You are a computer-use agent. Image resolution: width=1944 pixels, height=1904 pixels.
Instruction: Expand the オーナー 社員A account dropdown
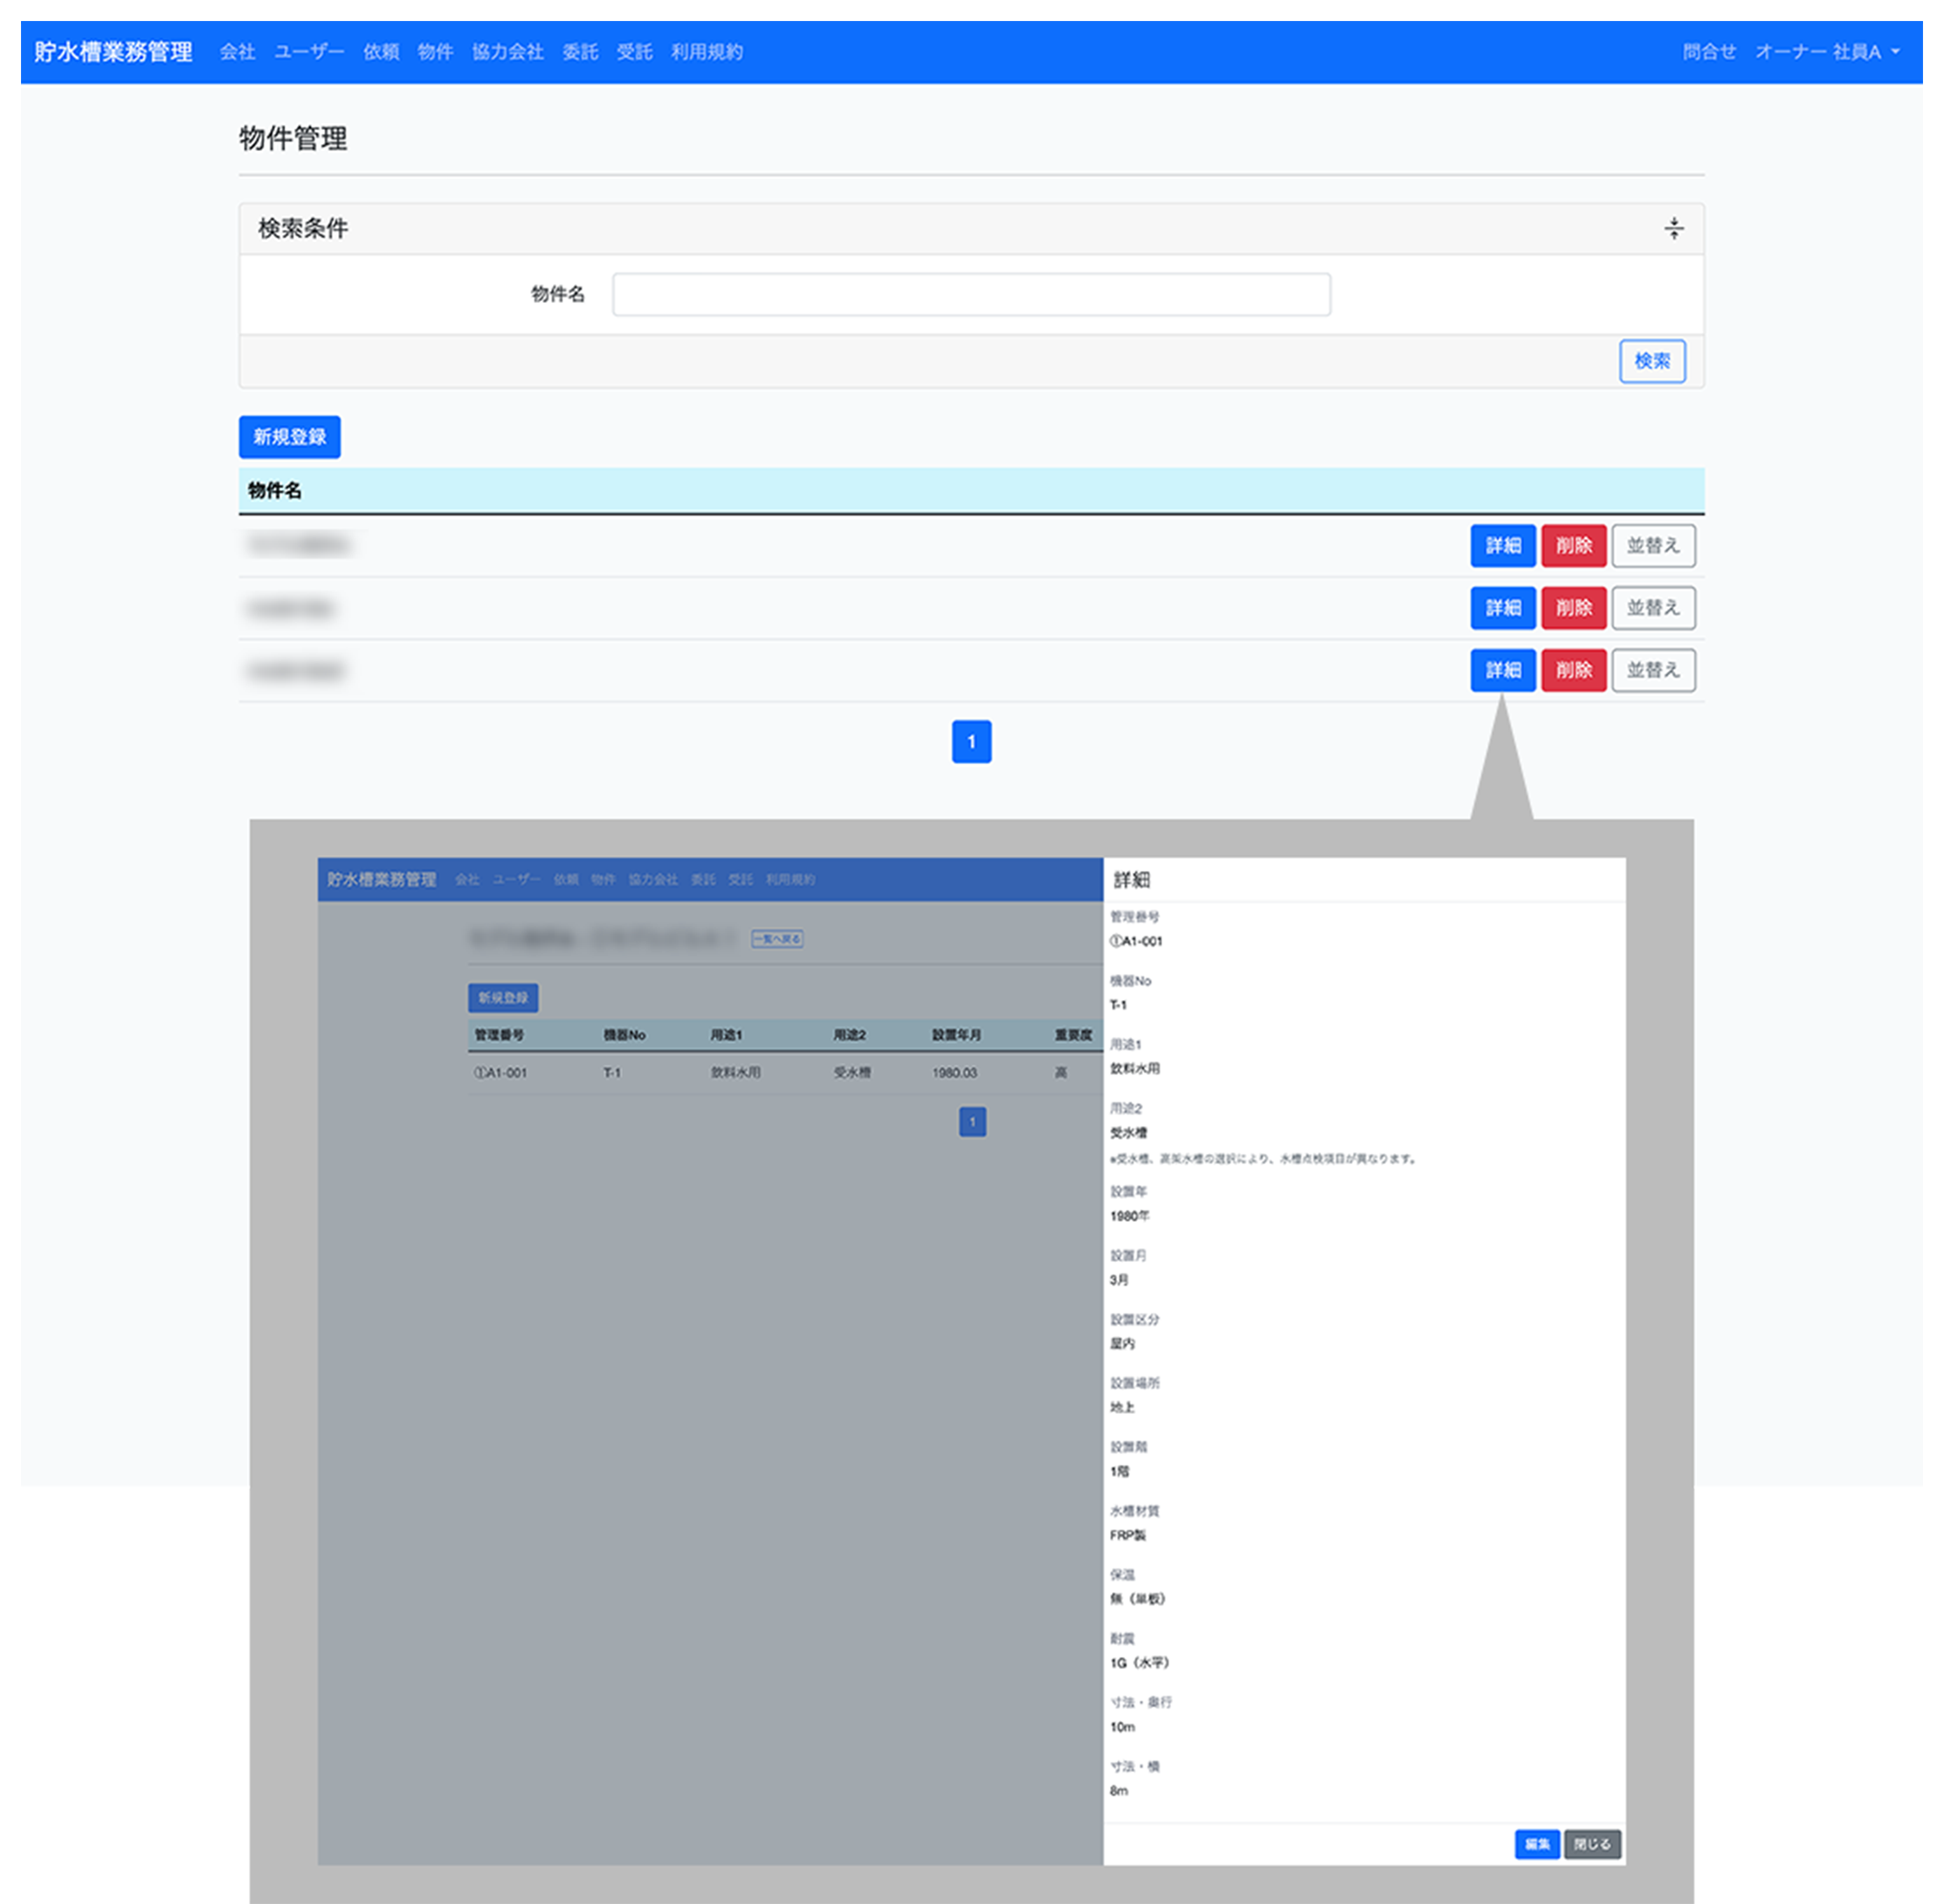click(x=1827, y=52)
